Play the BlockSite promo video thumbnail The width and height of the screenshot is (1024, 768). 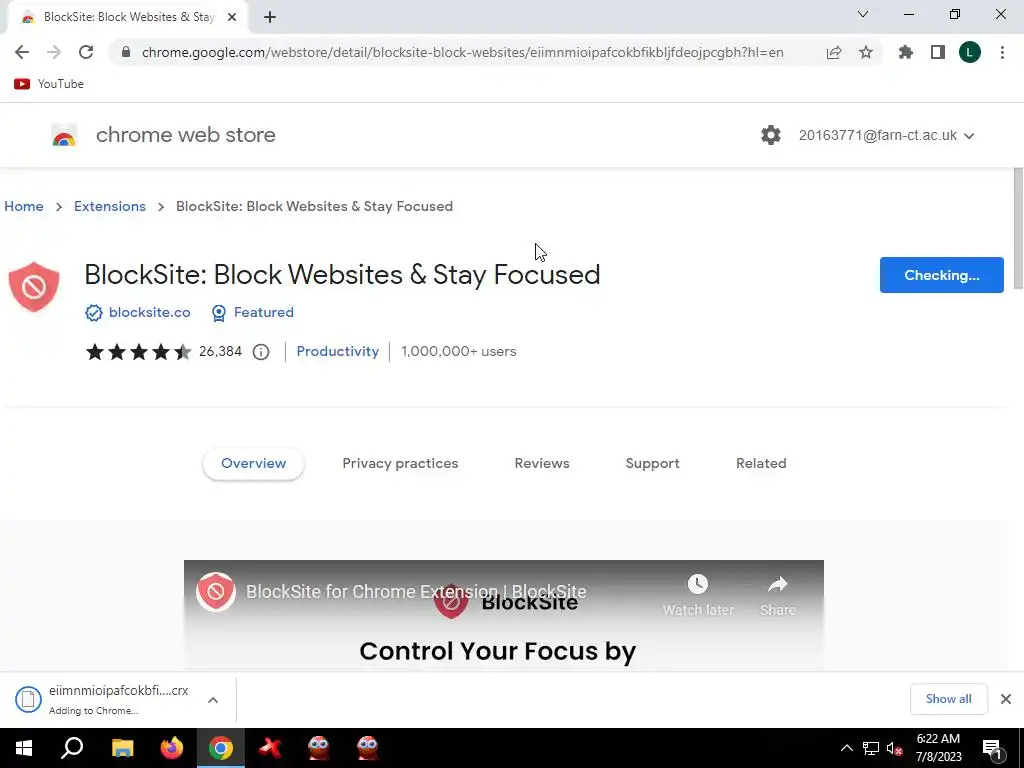(504, 615)
